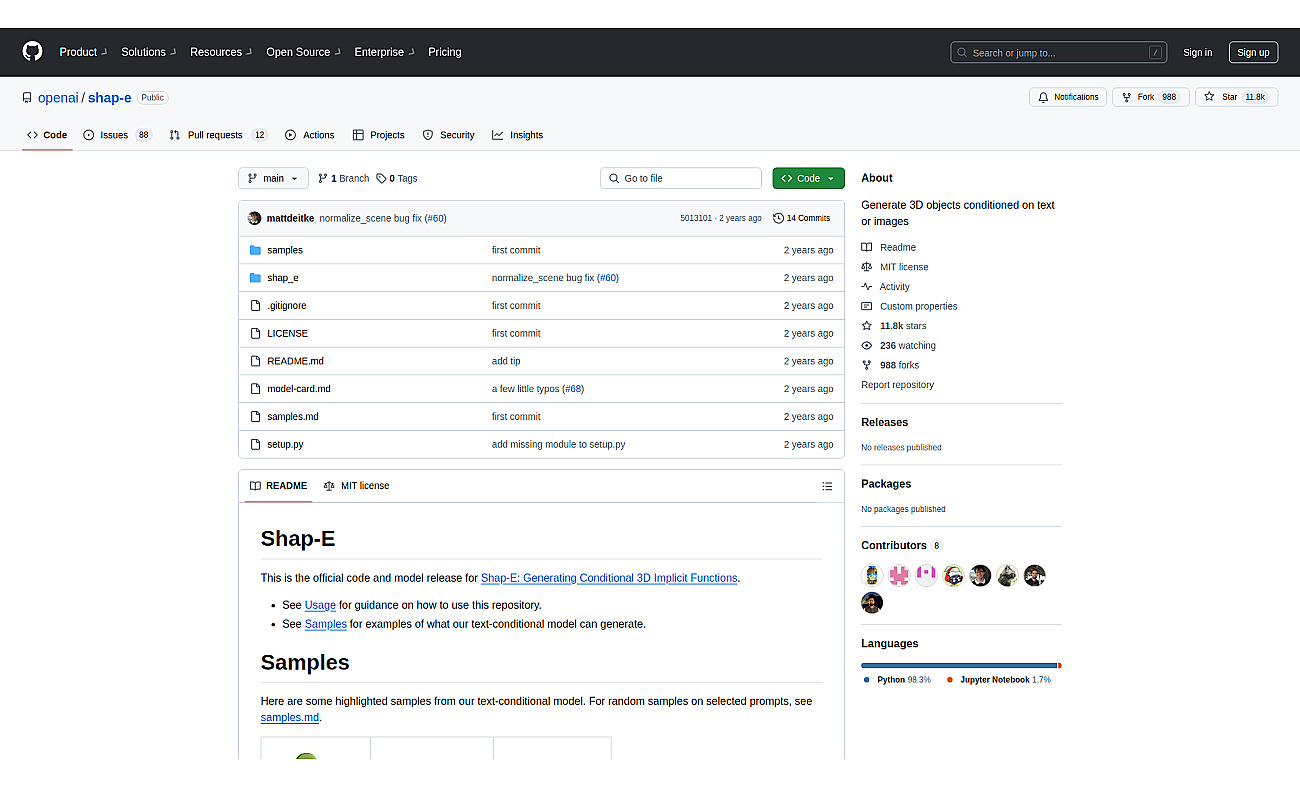The width and height of the screenshot is (1300, 788).
Task: Open the samples folder
Action: (x=285, y=250)
